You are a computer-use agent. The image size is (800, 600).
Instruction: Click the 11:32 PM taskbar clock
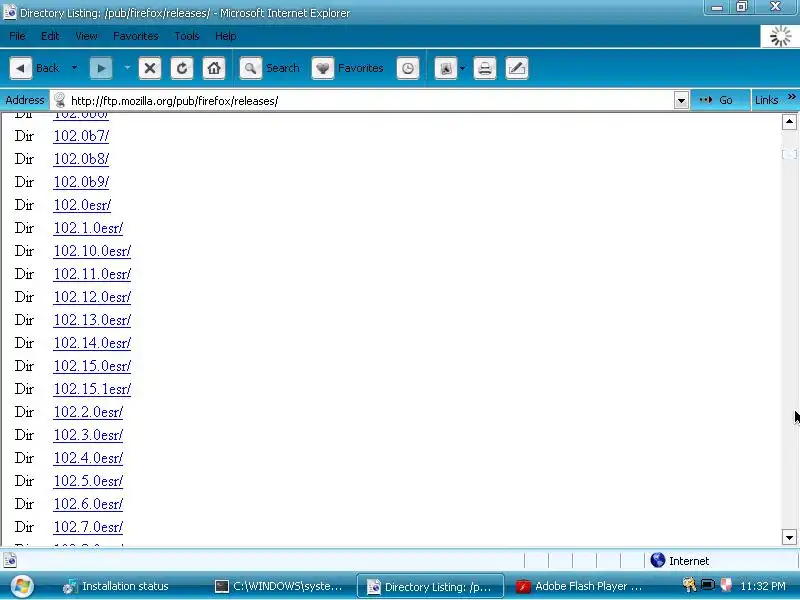tap(763, 586)
